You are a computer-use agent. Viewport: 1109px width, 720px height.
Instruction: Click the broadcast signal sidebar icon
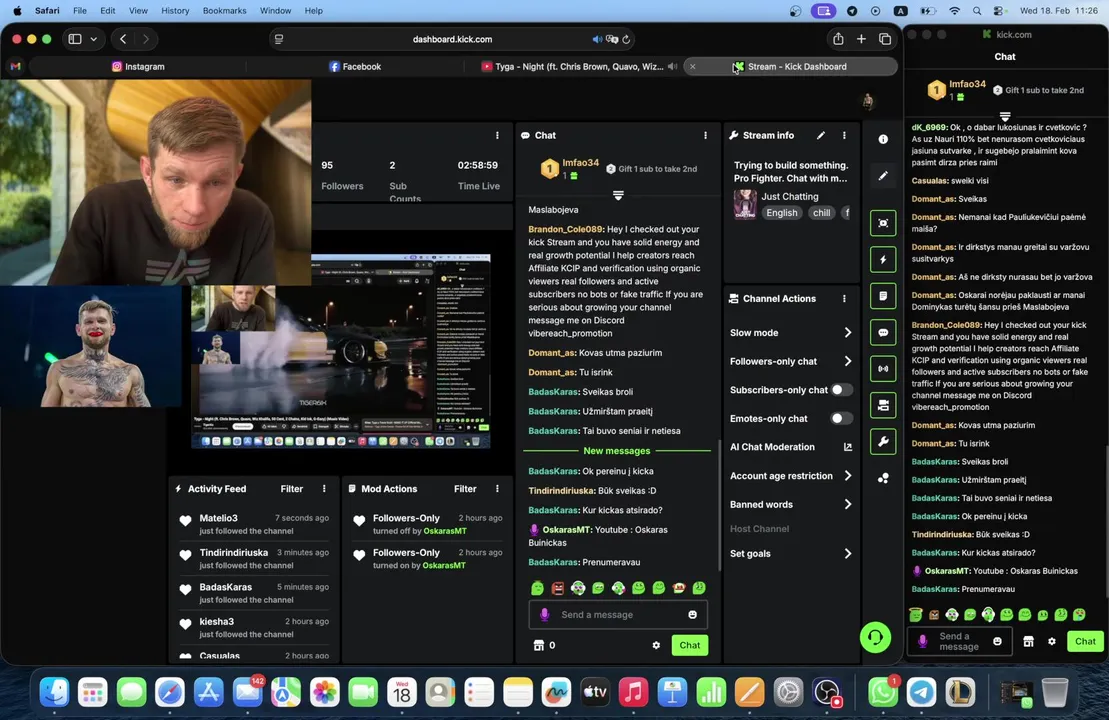[x=883, y=368]
